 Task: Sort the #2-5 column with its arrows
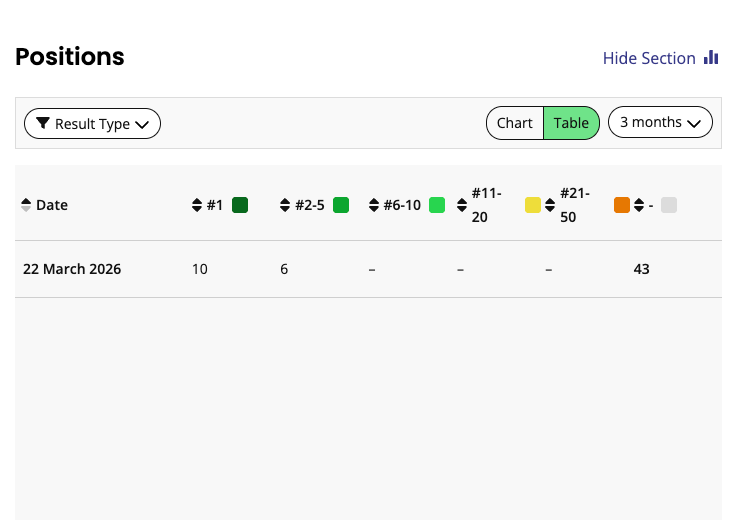tap(285, 205)
